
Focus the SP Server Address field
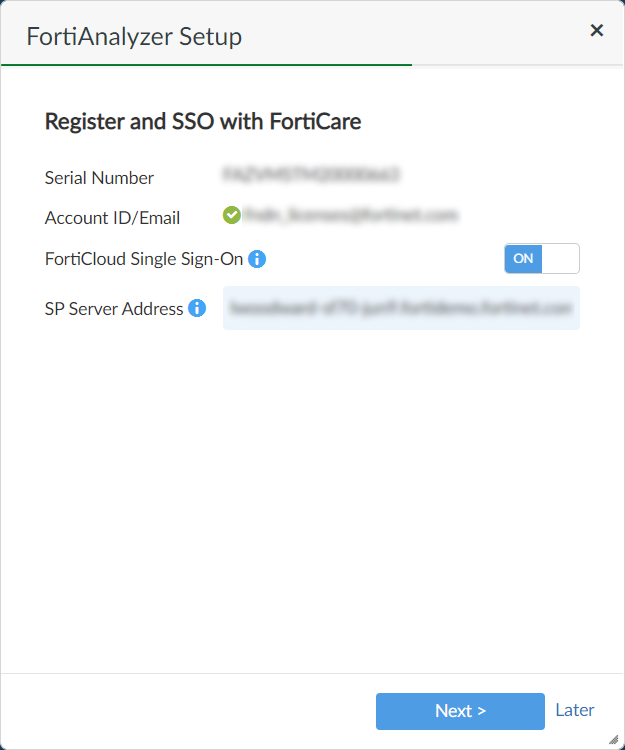pos(401,309)
